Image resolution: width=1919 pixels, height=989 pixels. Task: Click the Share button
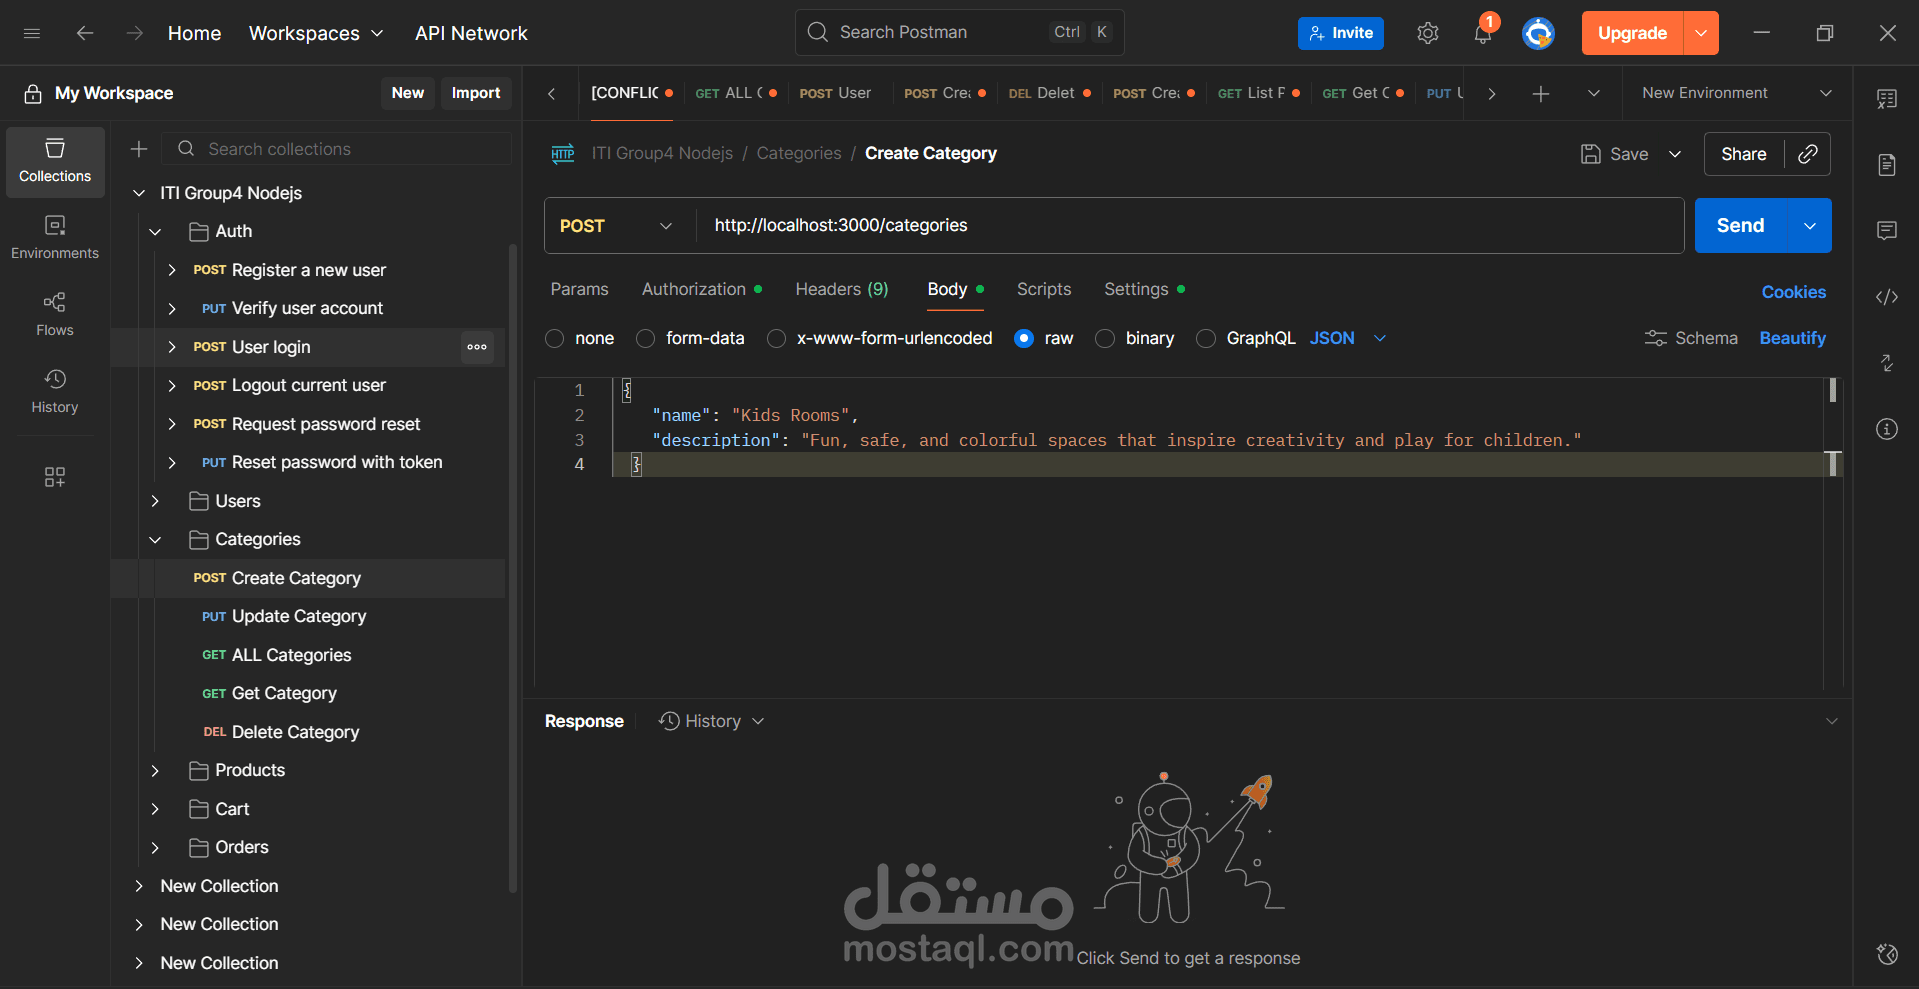pos(1743,154)
